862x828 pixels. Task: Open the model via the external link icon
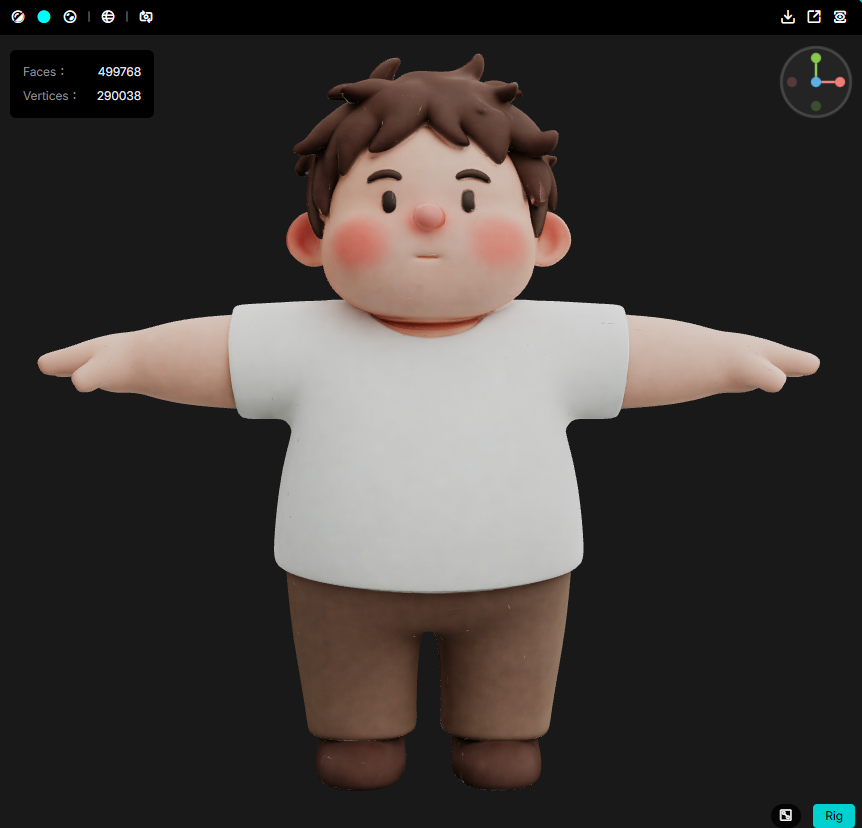(814, 16)
